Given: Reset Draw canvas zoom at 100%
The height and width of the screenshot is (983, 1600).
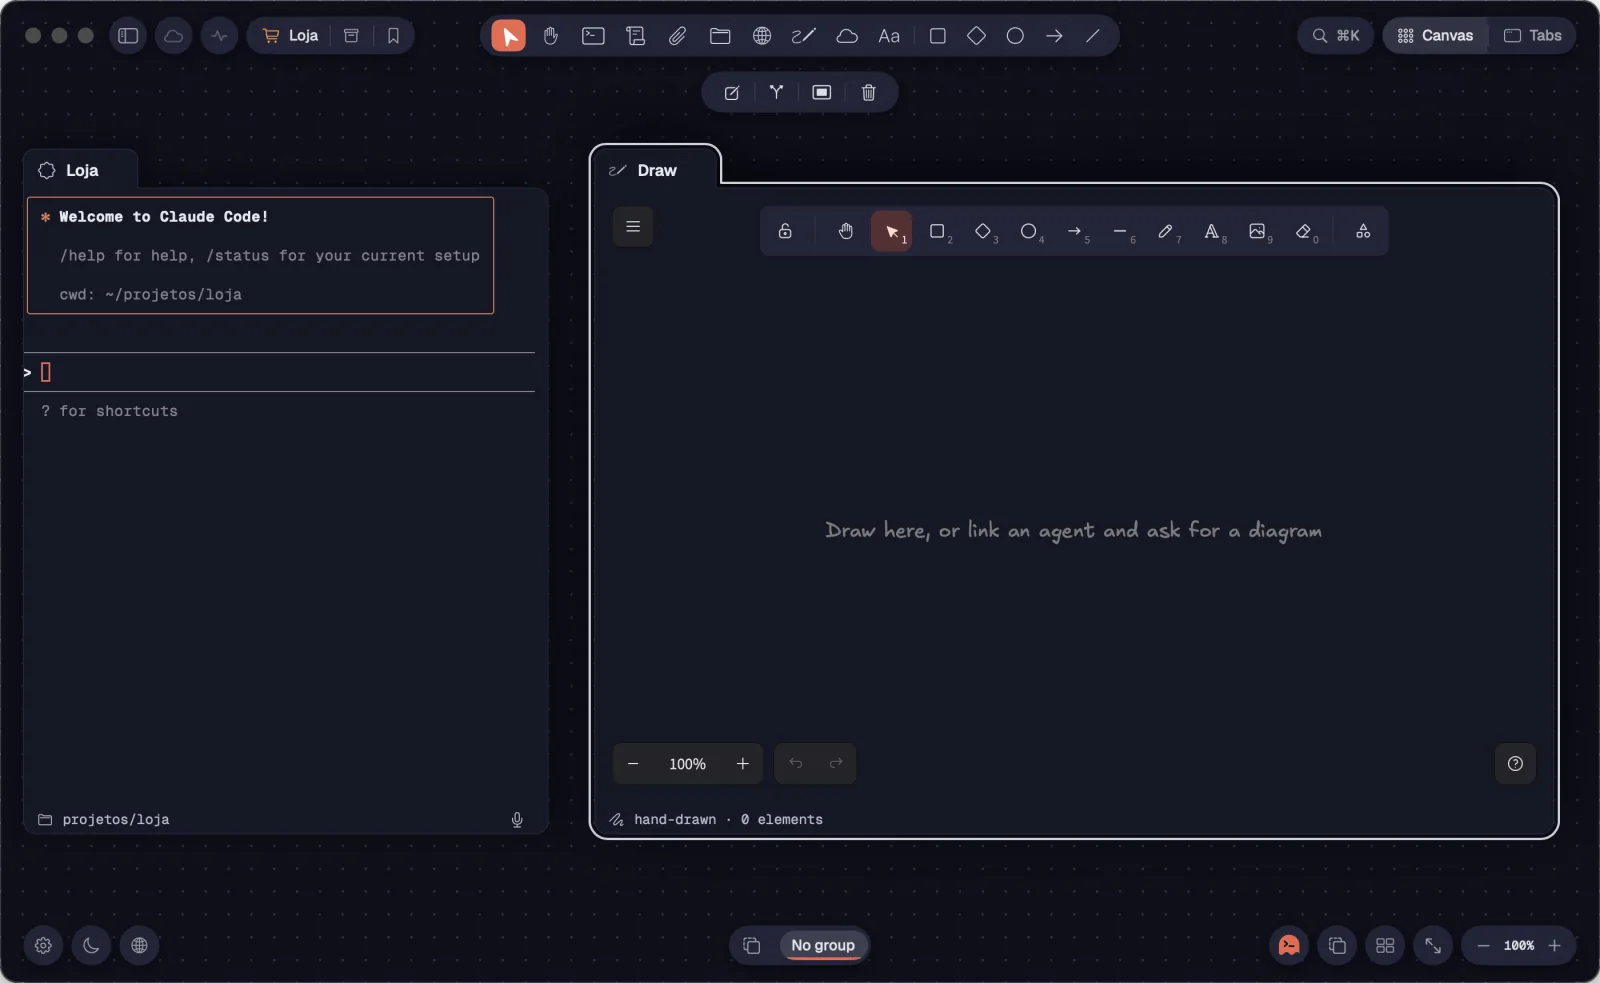Looking at the screenshot, I should [x=687, y=764].
